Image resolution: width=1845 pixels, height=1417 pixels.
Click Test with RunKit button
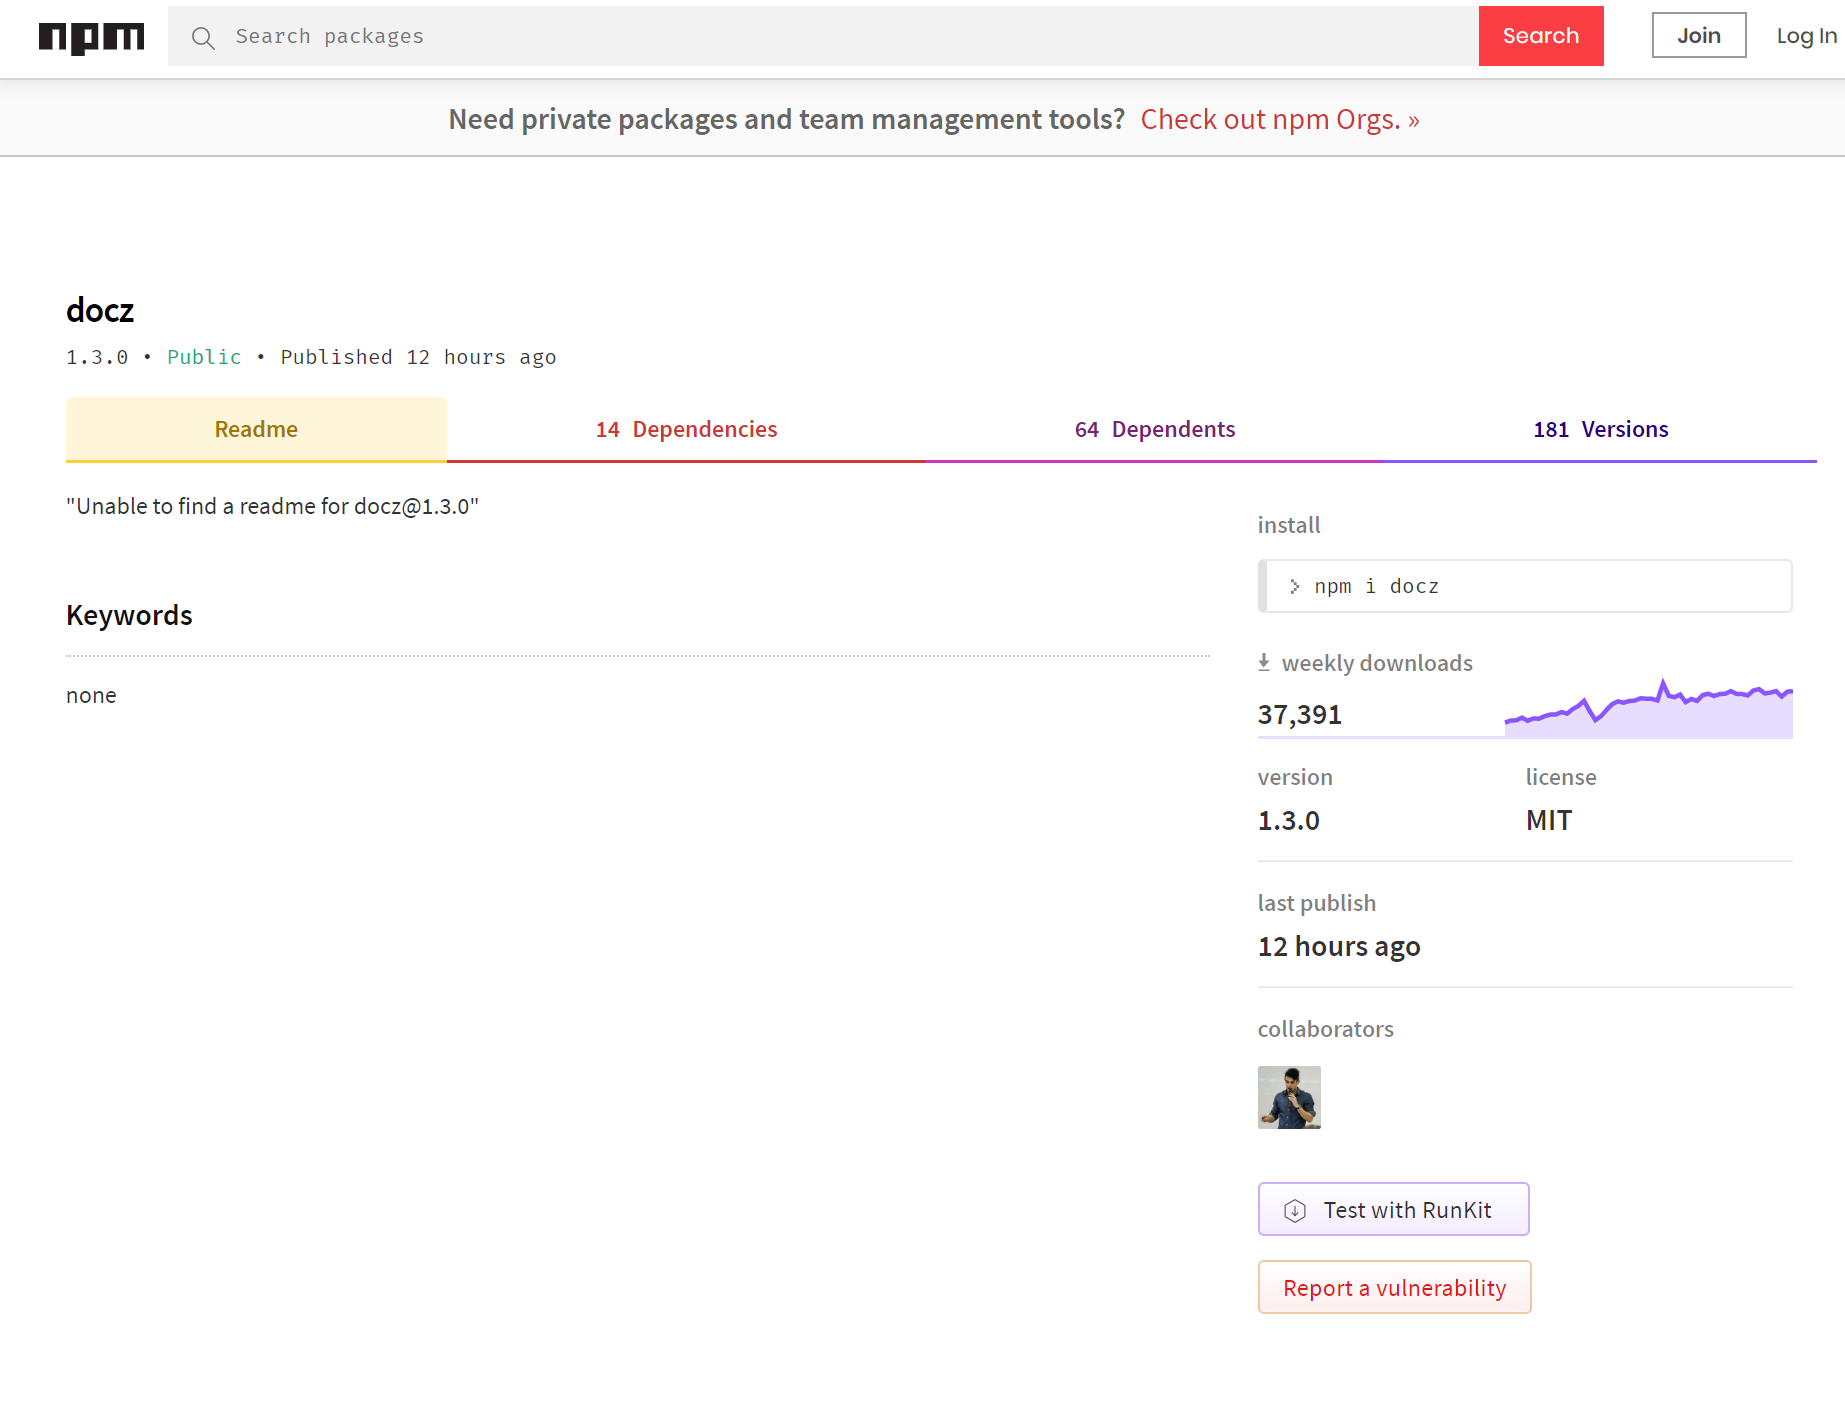1394,1210
